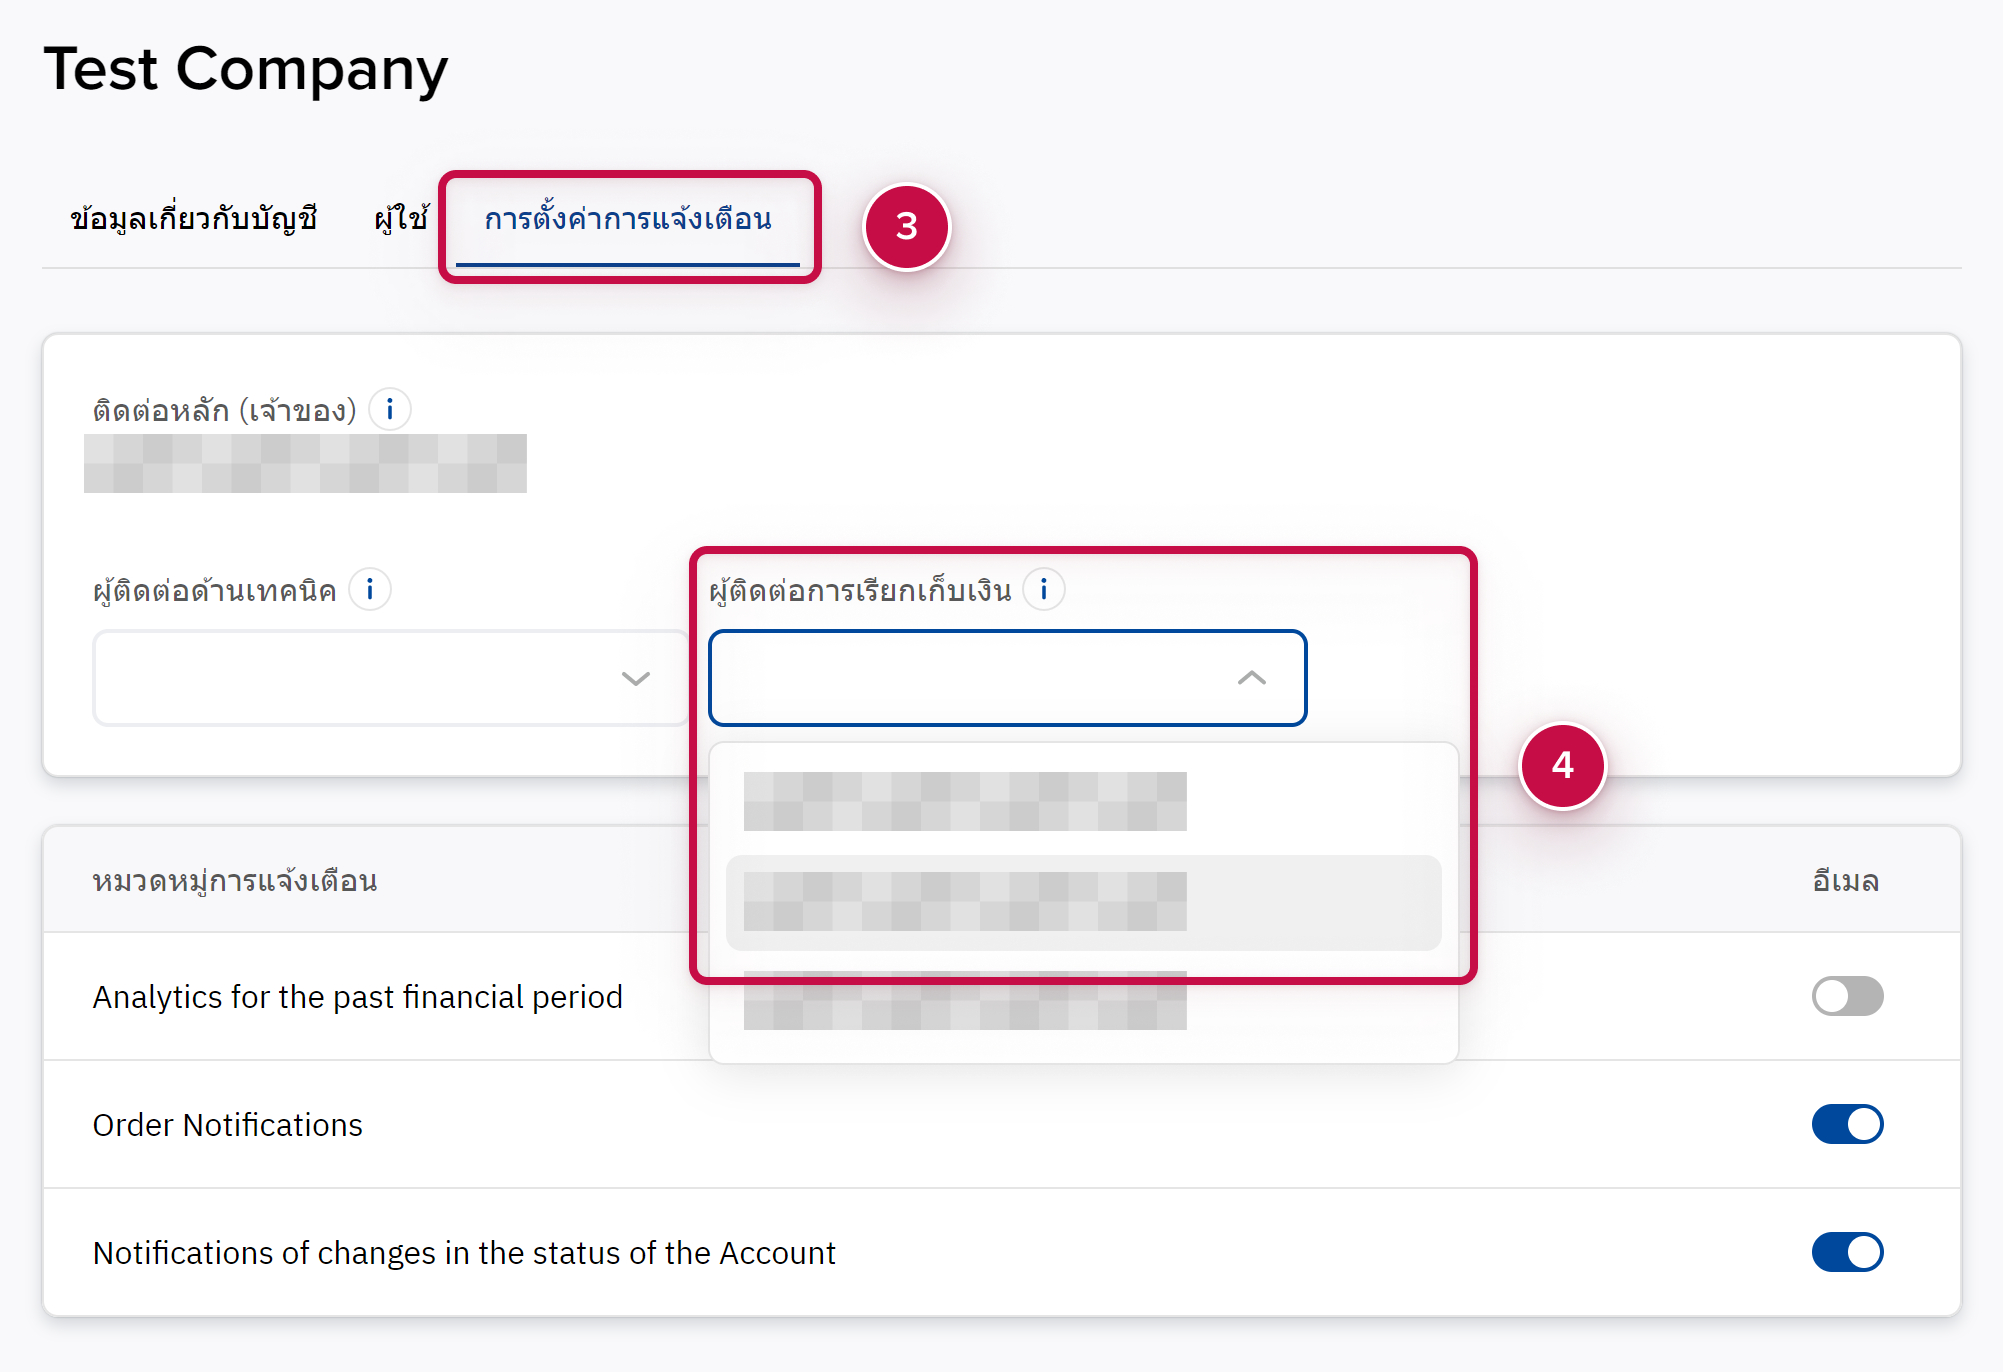
Task: Click the red step 4 badge
Action: click(x=1562, y=766)
